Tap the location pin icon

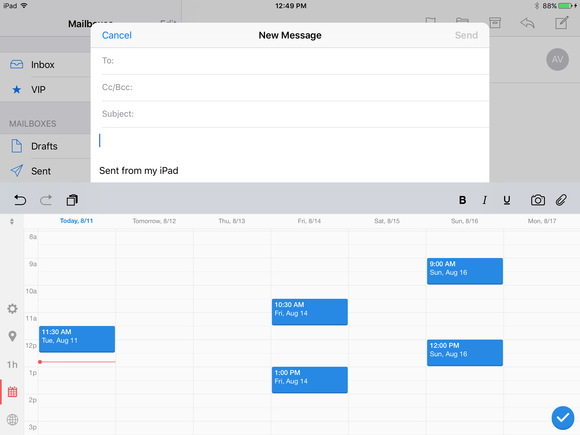pyautogui.click(x=12, y=336)
